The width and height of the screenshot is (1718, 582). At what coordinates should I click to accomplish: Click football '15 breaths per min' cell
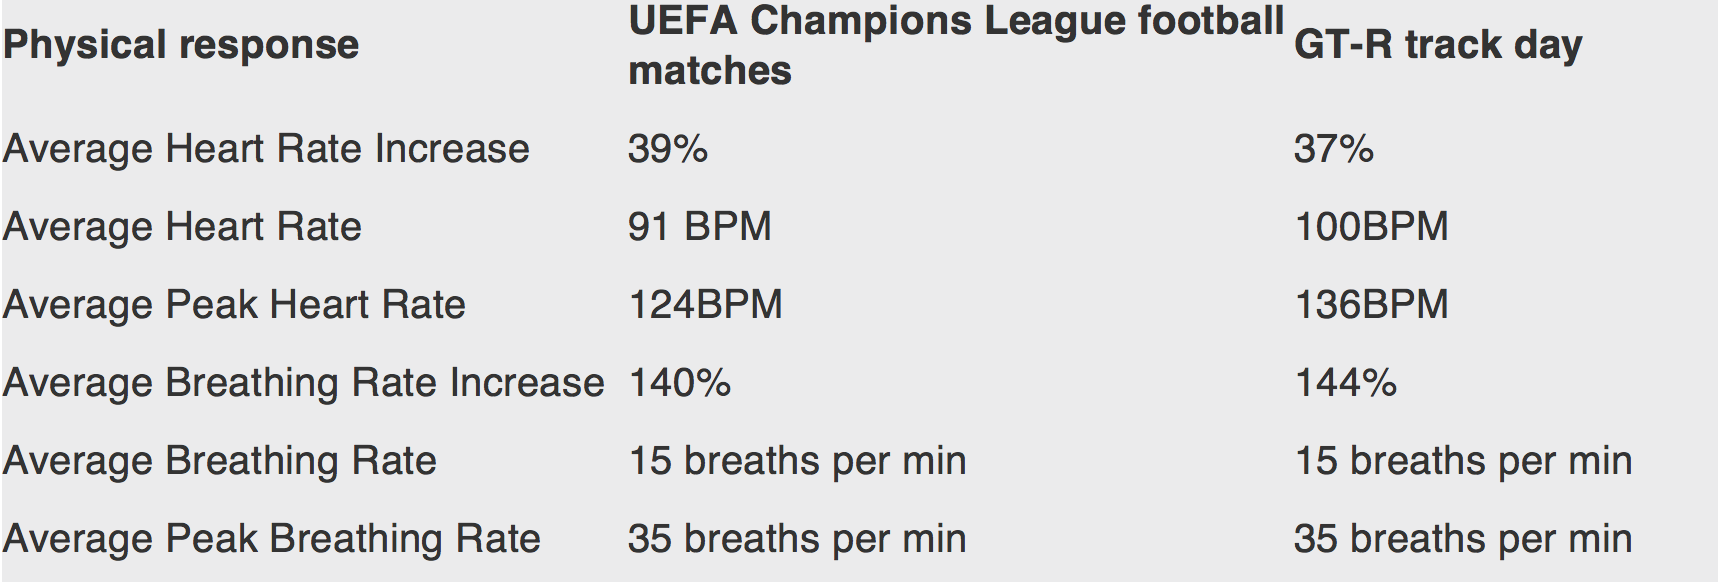797,461
